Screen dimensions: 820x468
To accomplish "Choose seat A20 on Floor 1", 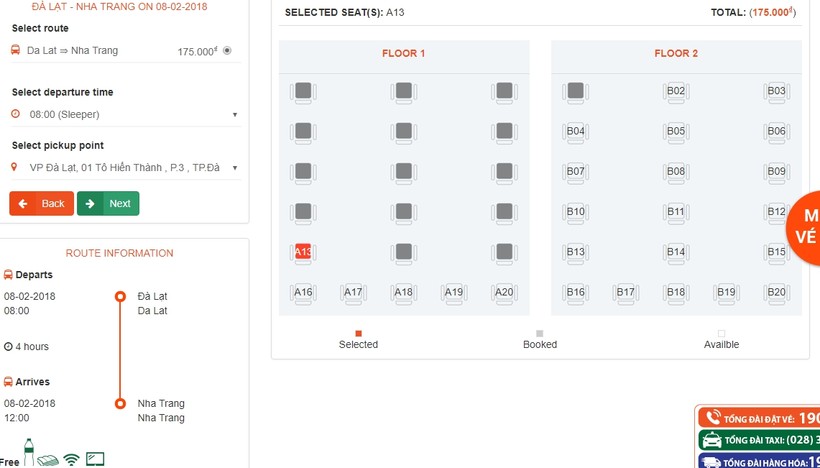I will pyautogui.click(x=504, y=293).
